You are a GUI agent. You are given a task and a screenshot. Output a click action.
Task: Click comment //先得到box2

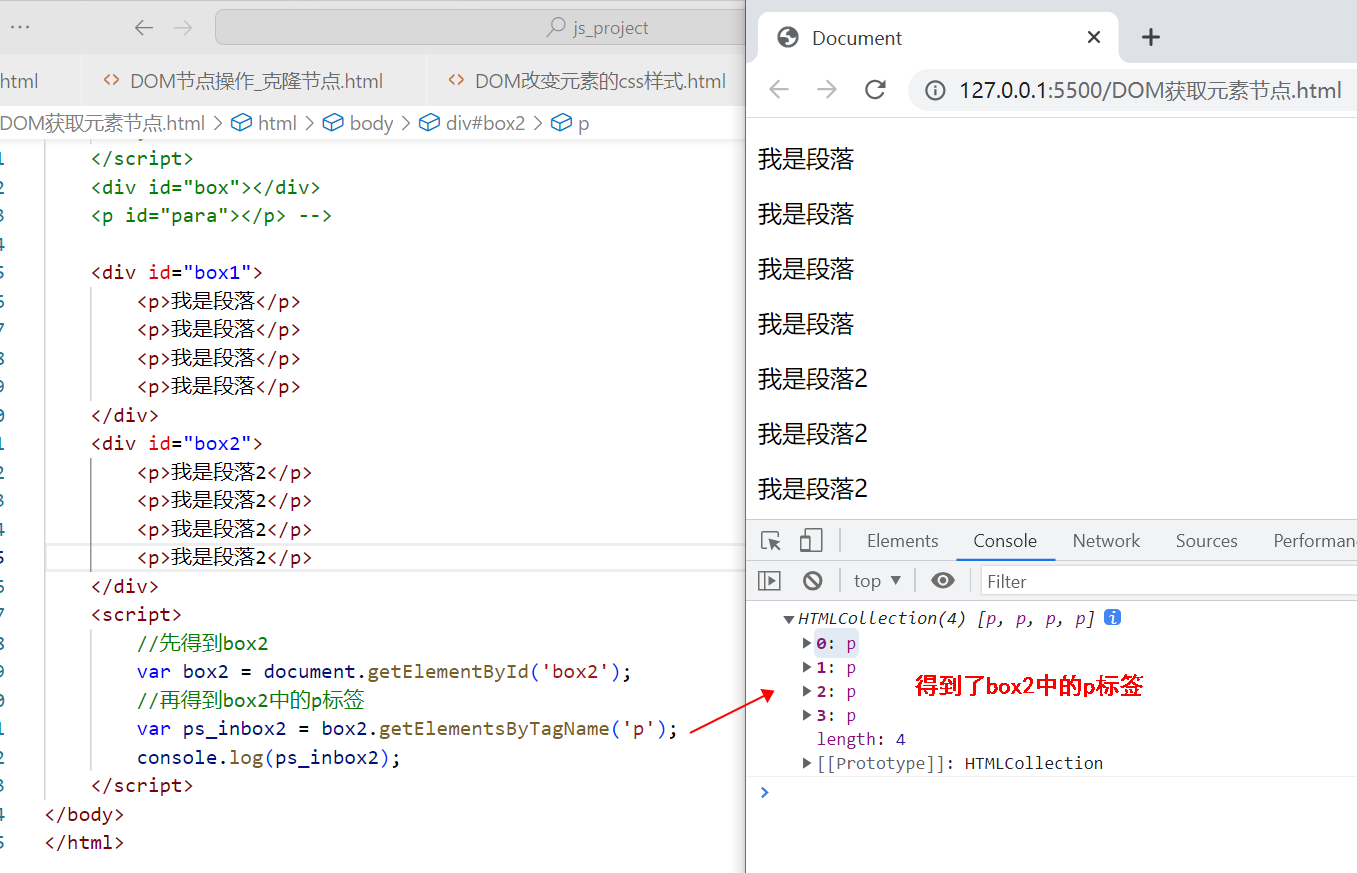tap(203, 643)
